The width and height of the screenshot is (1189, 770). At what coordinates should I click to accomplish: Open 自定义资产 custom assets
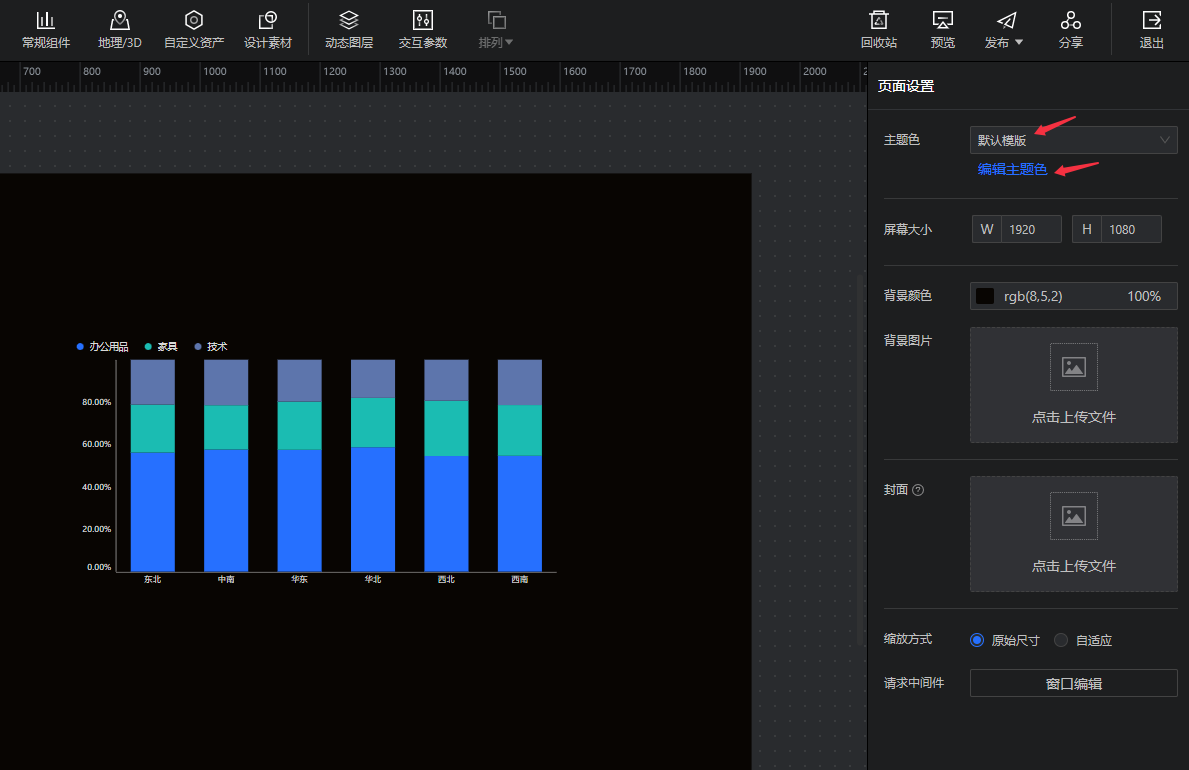[x=194, y=30]
